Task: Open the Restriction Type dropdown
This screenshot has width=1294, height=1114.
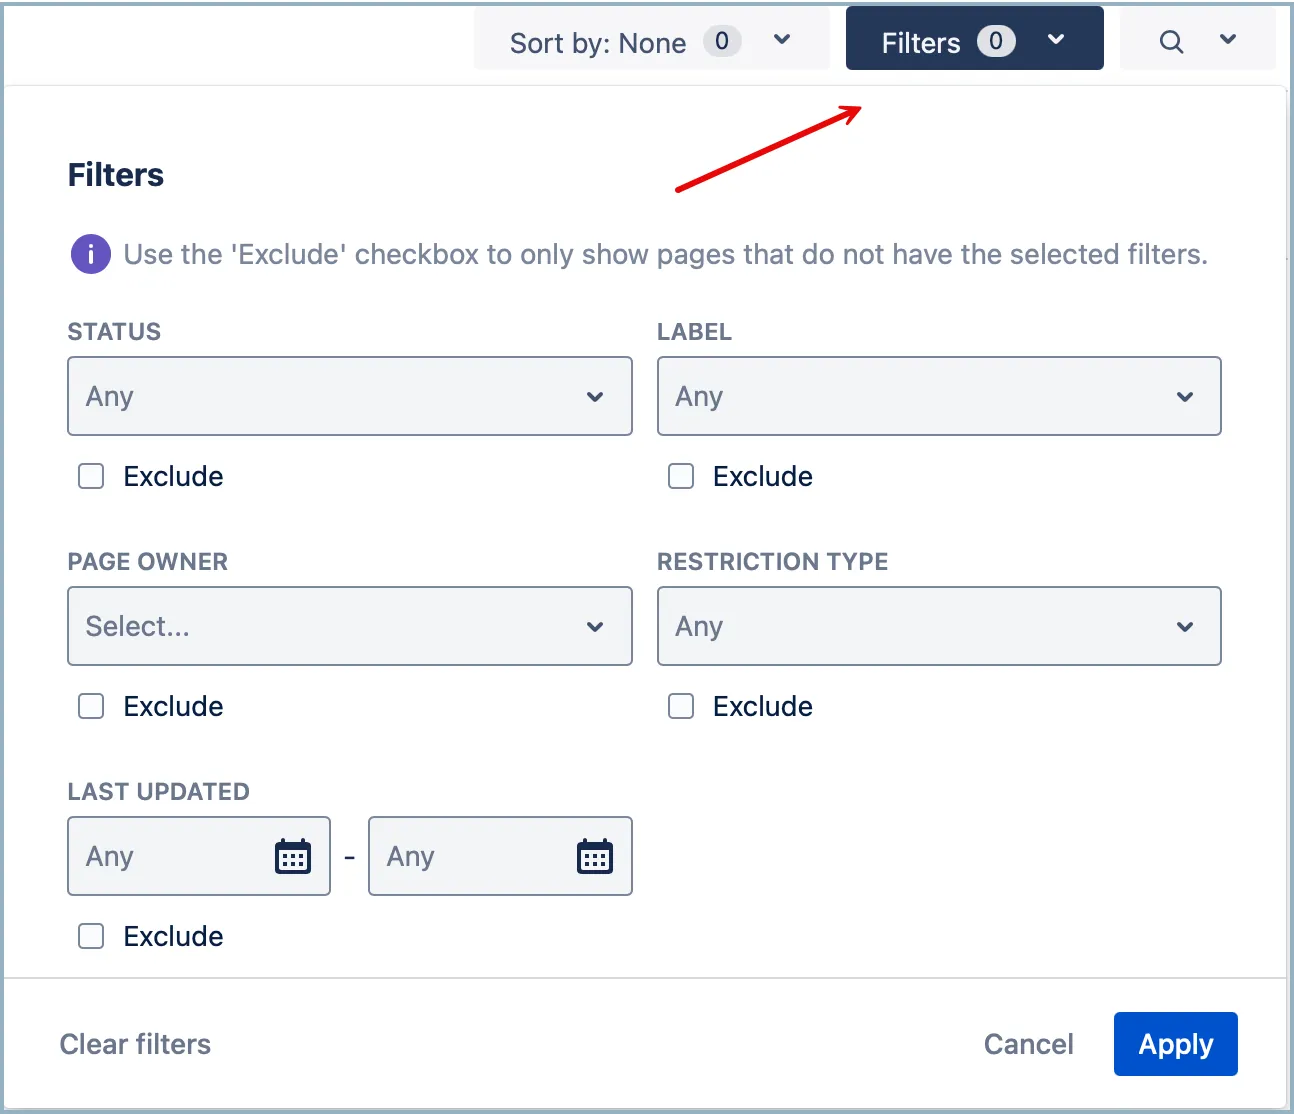Action: [939, 626]
